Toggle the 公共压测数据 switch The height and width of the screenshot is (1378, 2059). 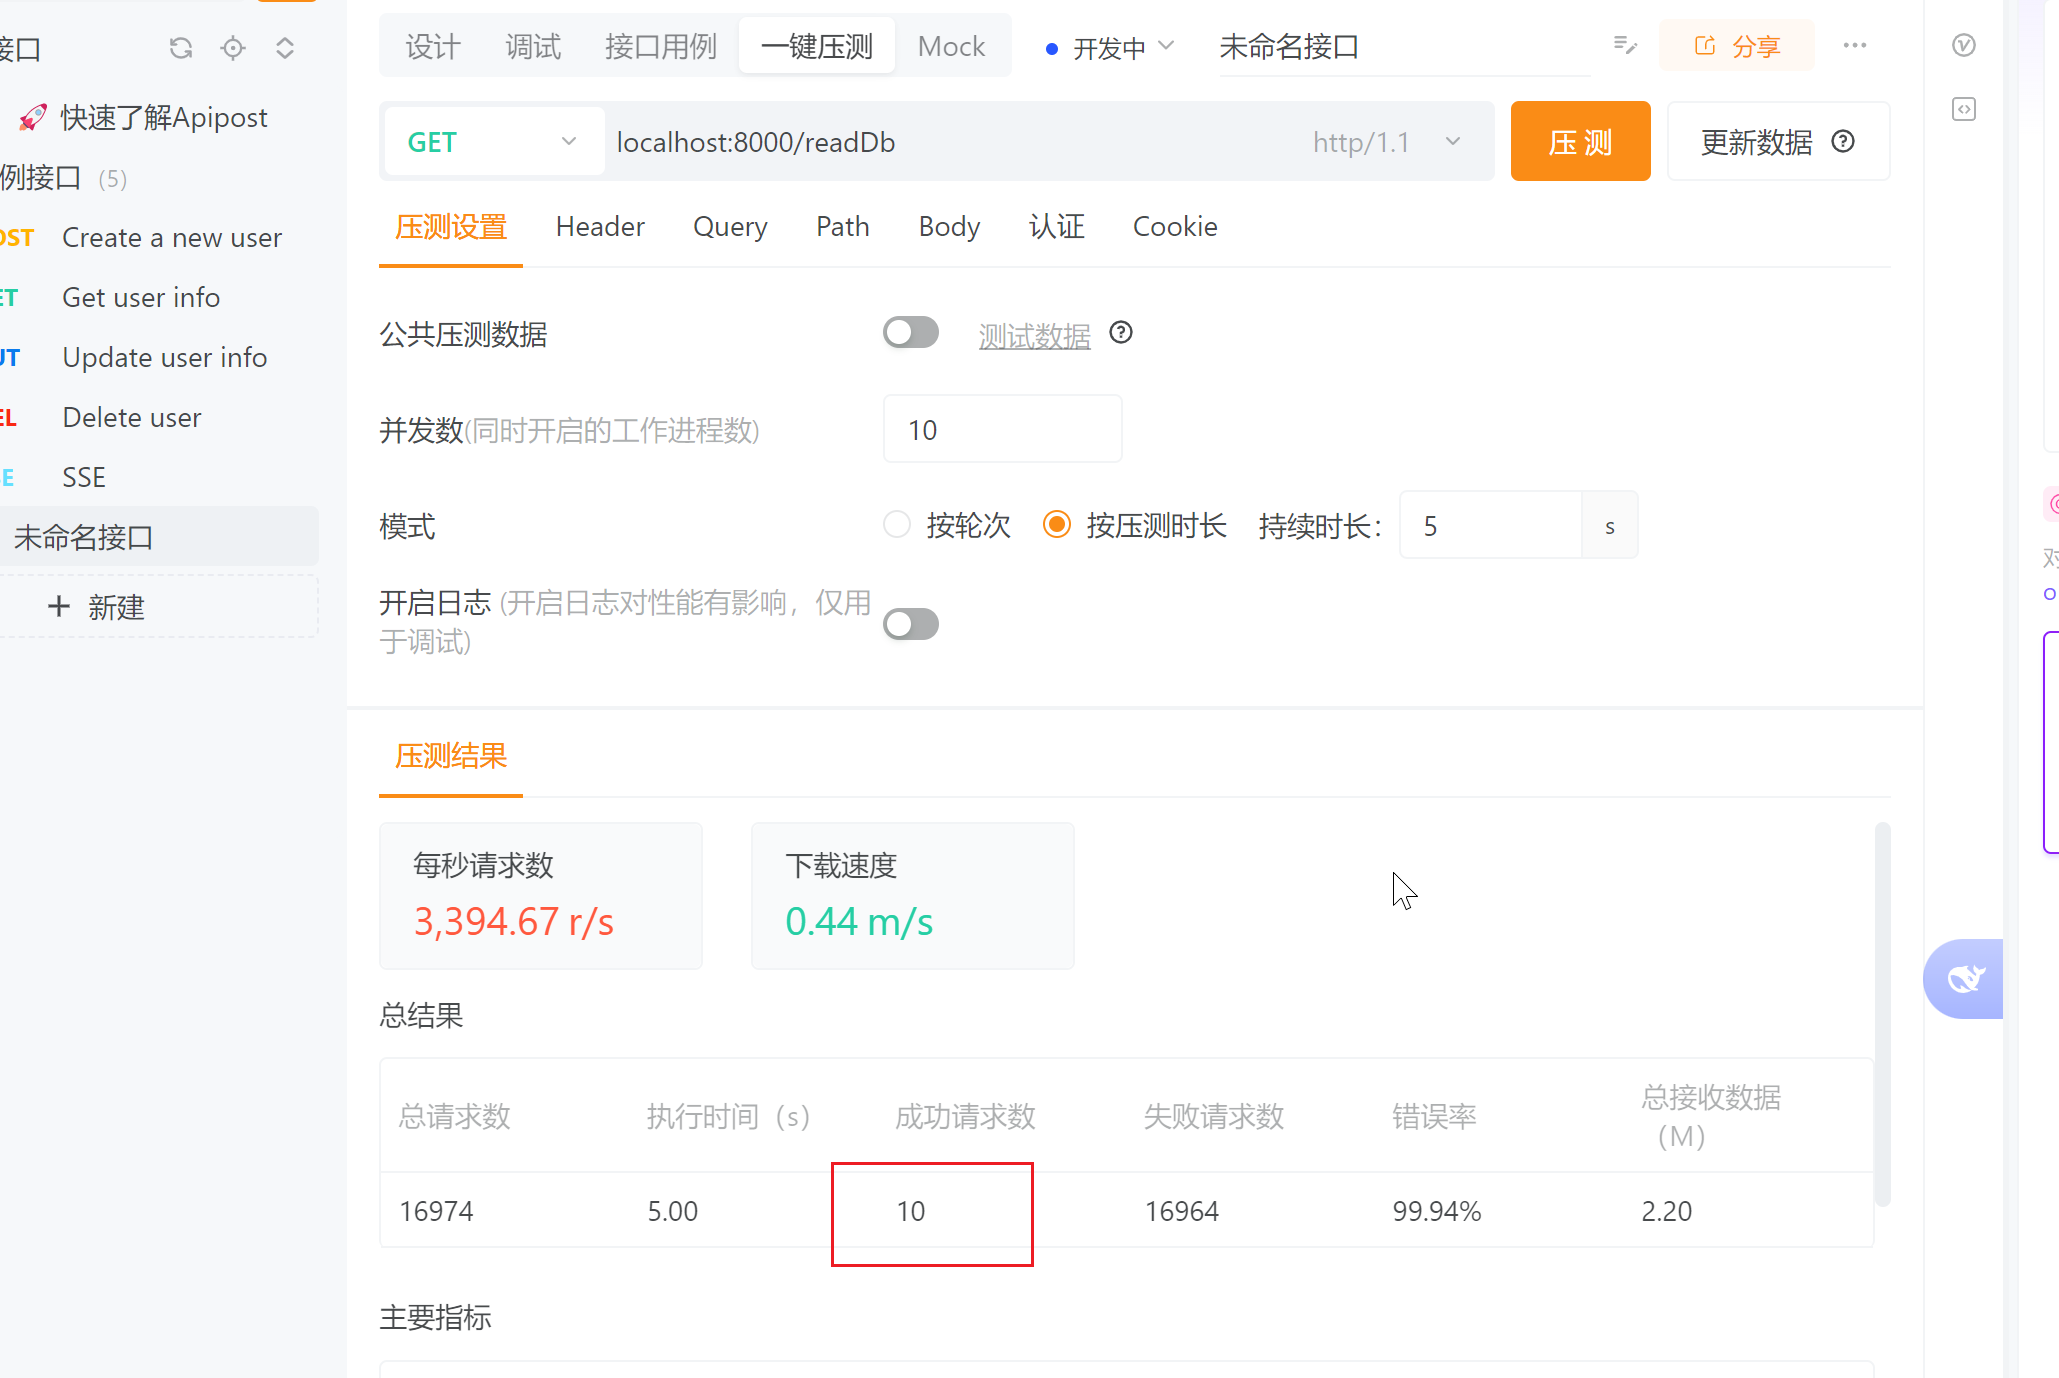pyautogui.click(x=910, y=333)
